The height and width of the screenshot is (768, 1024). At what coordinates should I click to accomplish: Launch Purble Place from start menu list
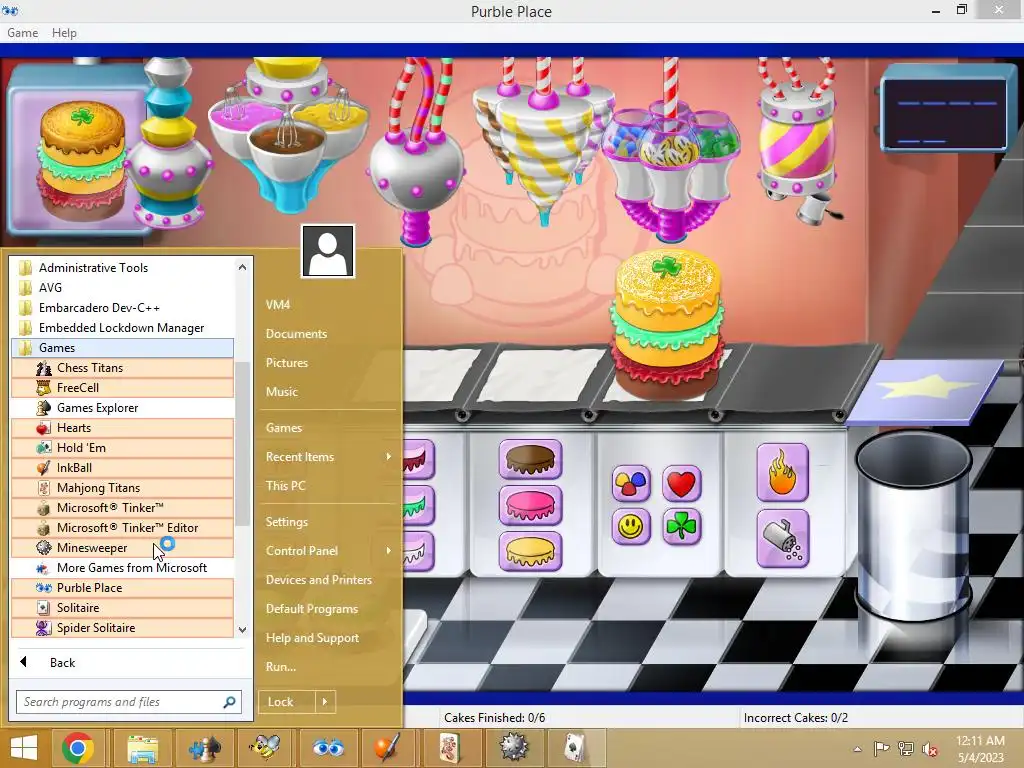coord(122,588)
